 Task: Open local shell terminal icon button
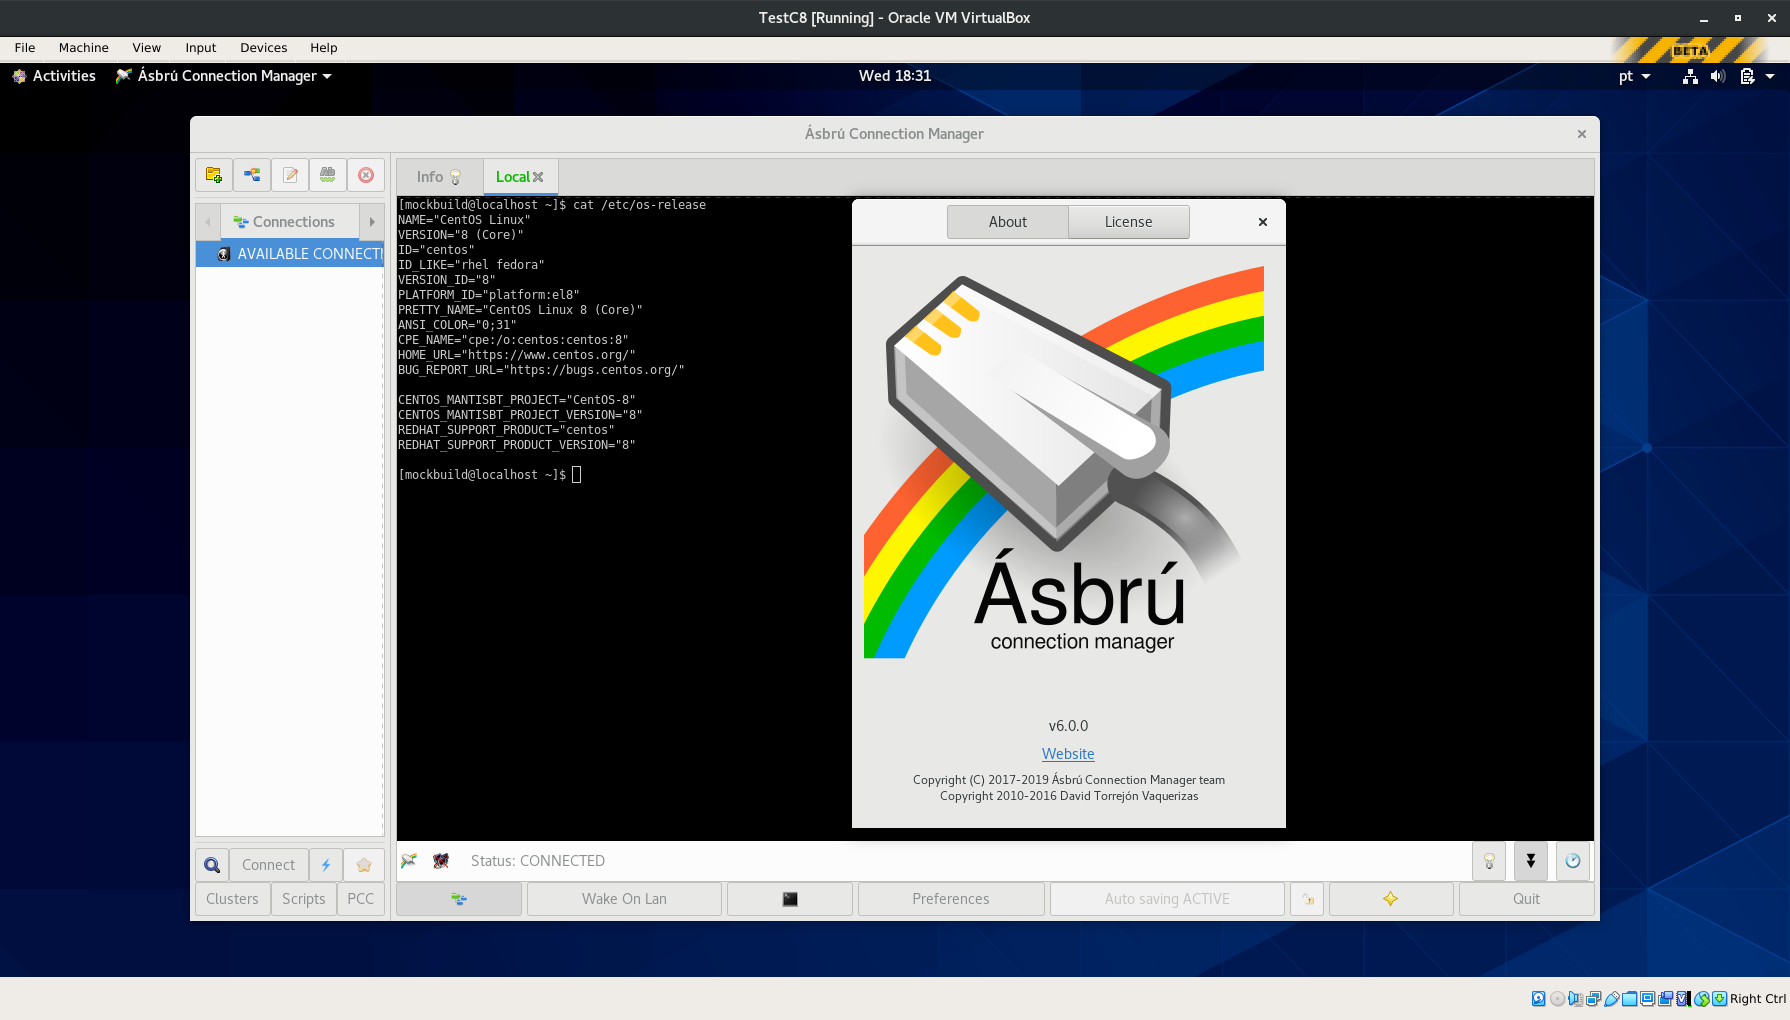coord(790,899)
